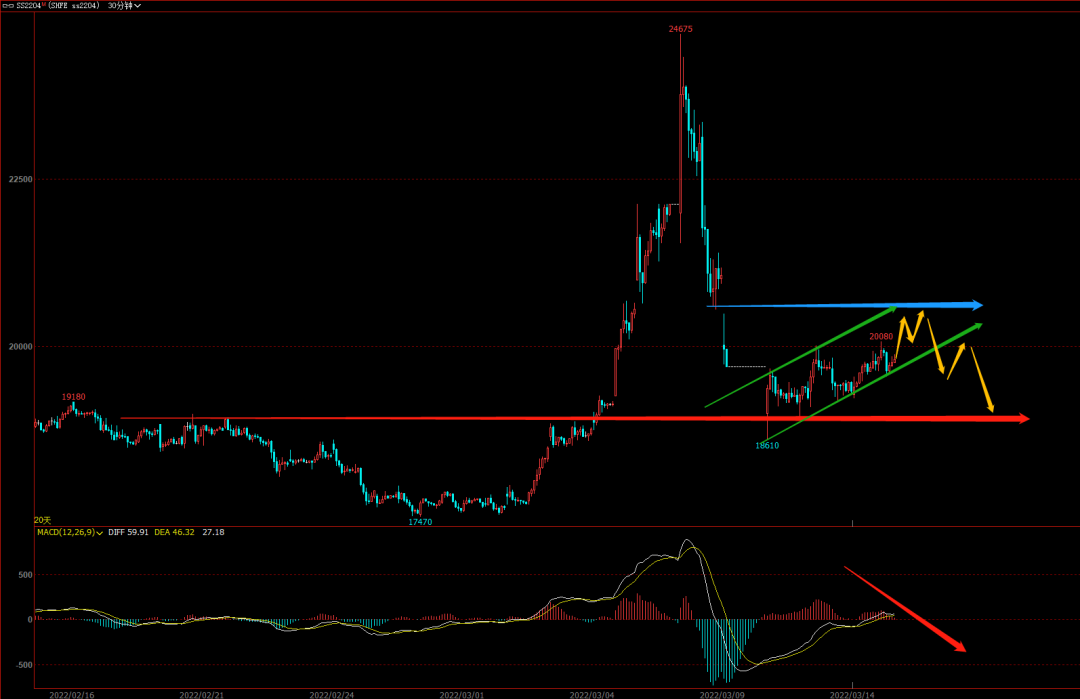Click the 20080 price label
The width and height of the screenshot is (1080, 699).
(881, 337)
